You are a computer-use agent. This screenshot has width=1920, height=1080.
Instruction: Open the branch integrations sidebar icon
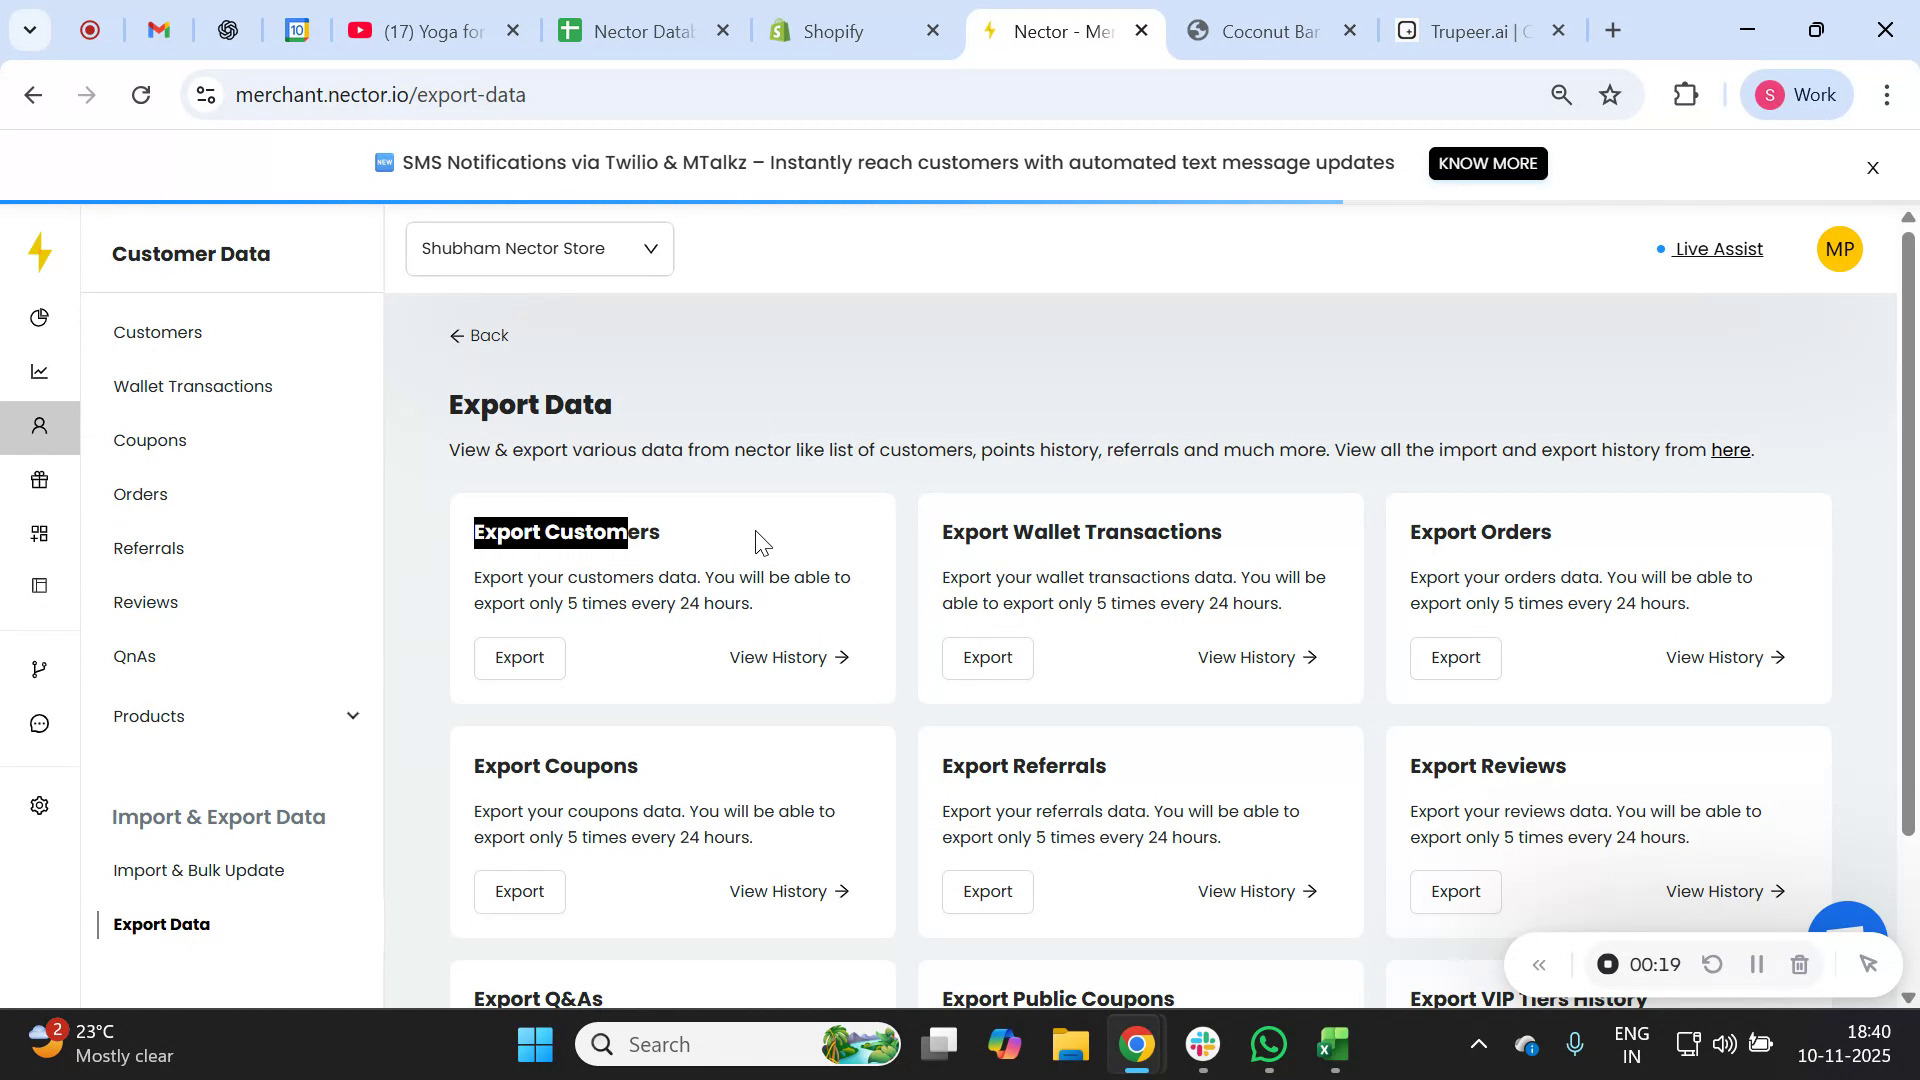click(x=40, y=669)
